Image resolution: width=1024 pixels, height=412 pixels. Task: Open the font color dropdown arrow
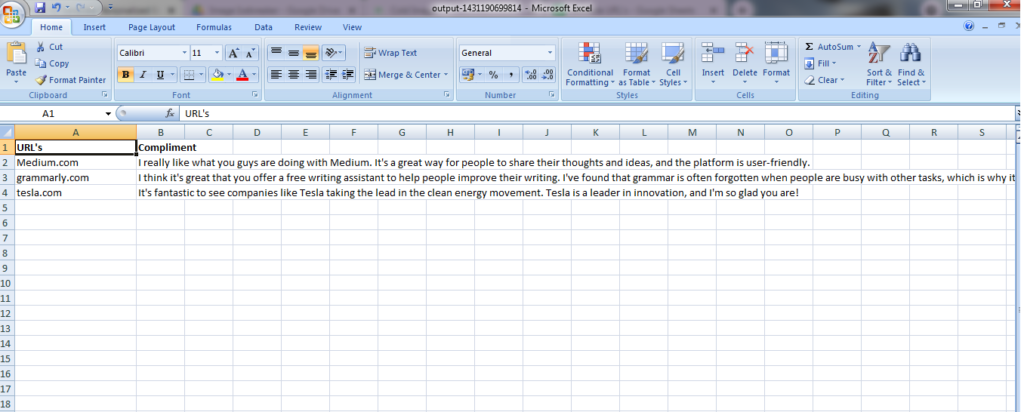[254, 74]
